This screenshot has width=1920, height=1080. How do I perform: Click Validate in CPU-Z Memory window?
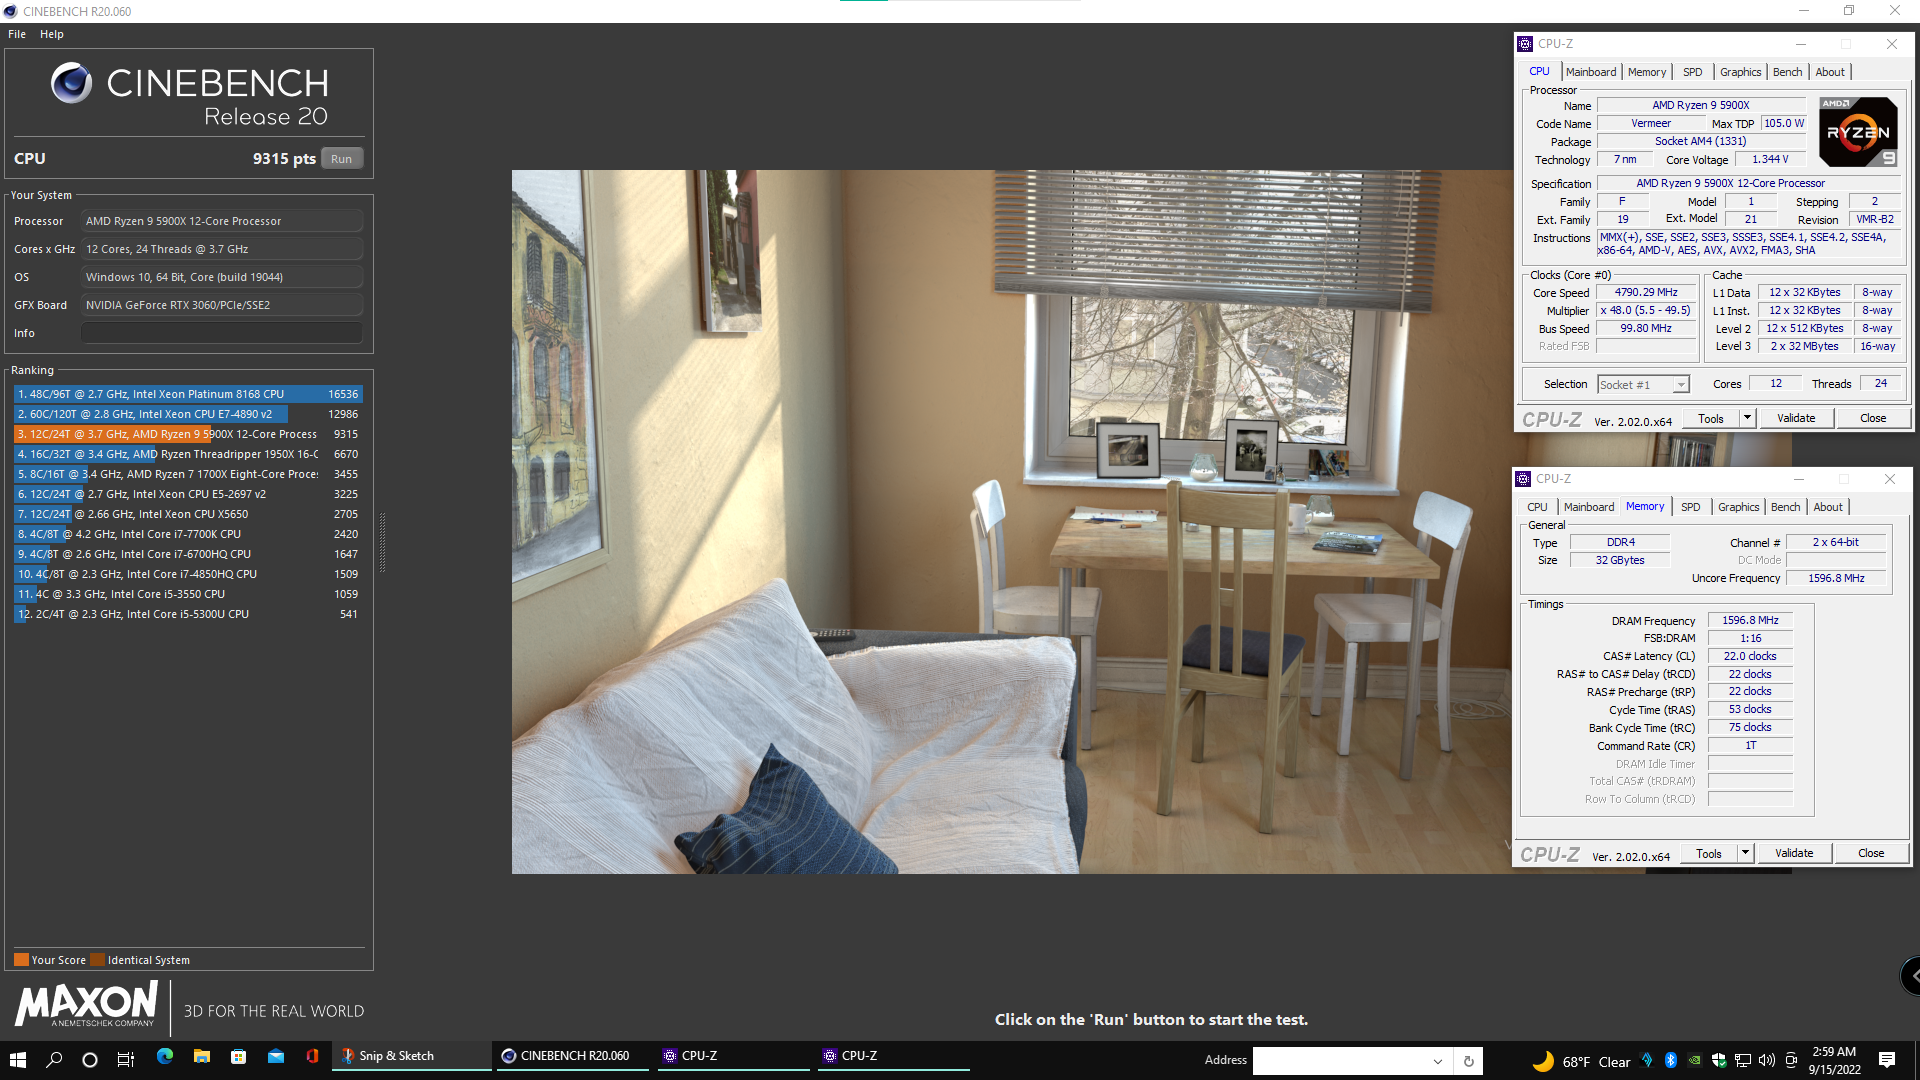(x=1794, y=853)
